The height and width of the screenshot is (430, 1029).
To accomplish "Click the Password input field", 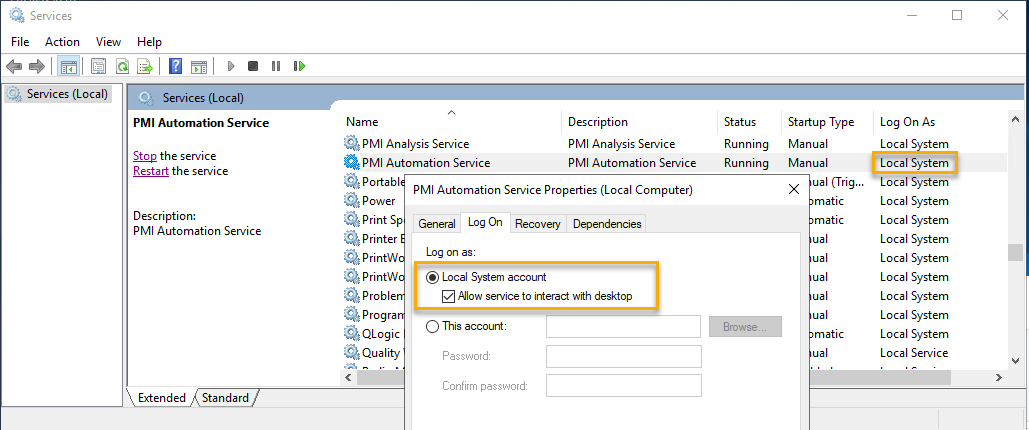I will pos(623,356).
